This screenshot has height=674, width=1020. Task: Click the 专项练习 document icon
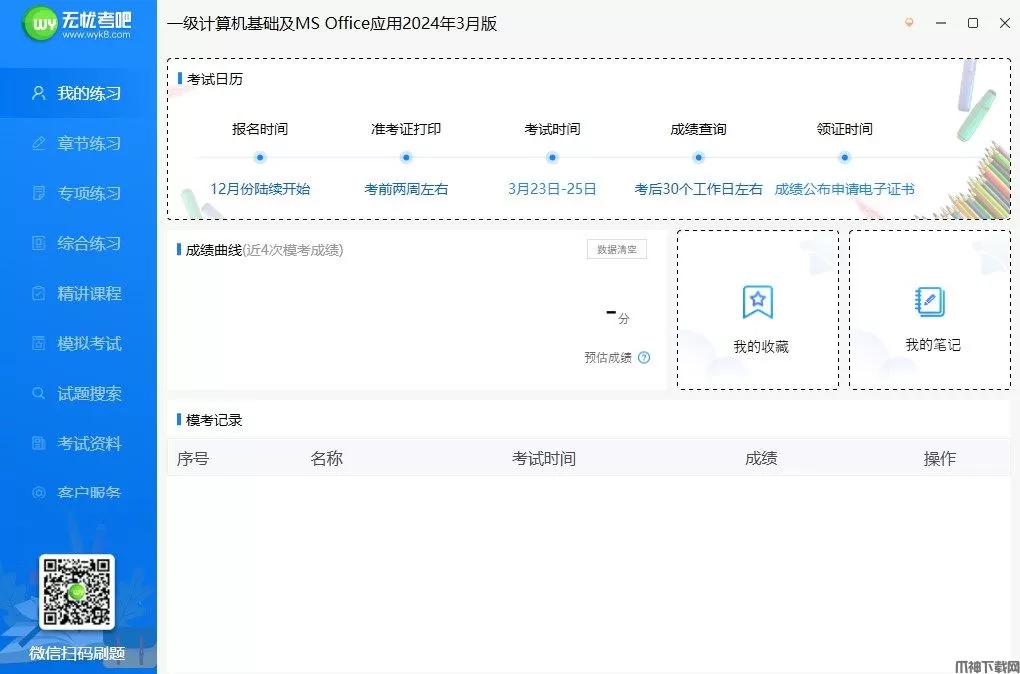click(39, 193)
